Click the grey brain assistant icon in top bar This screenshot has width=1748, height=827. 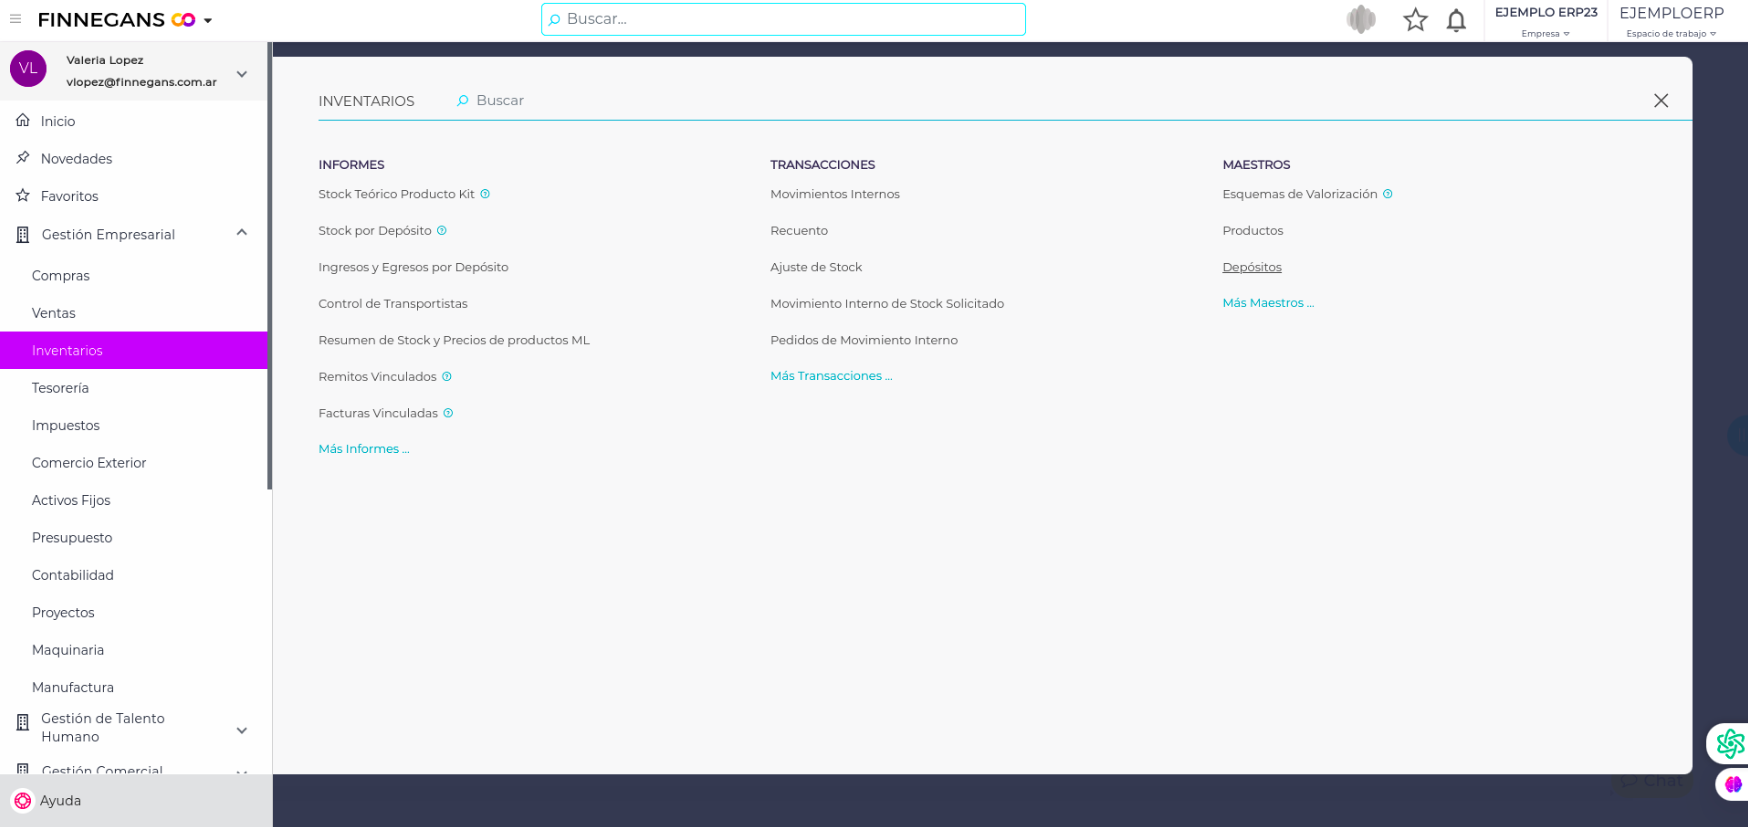[1361, 19]
